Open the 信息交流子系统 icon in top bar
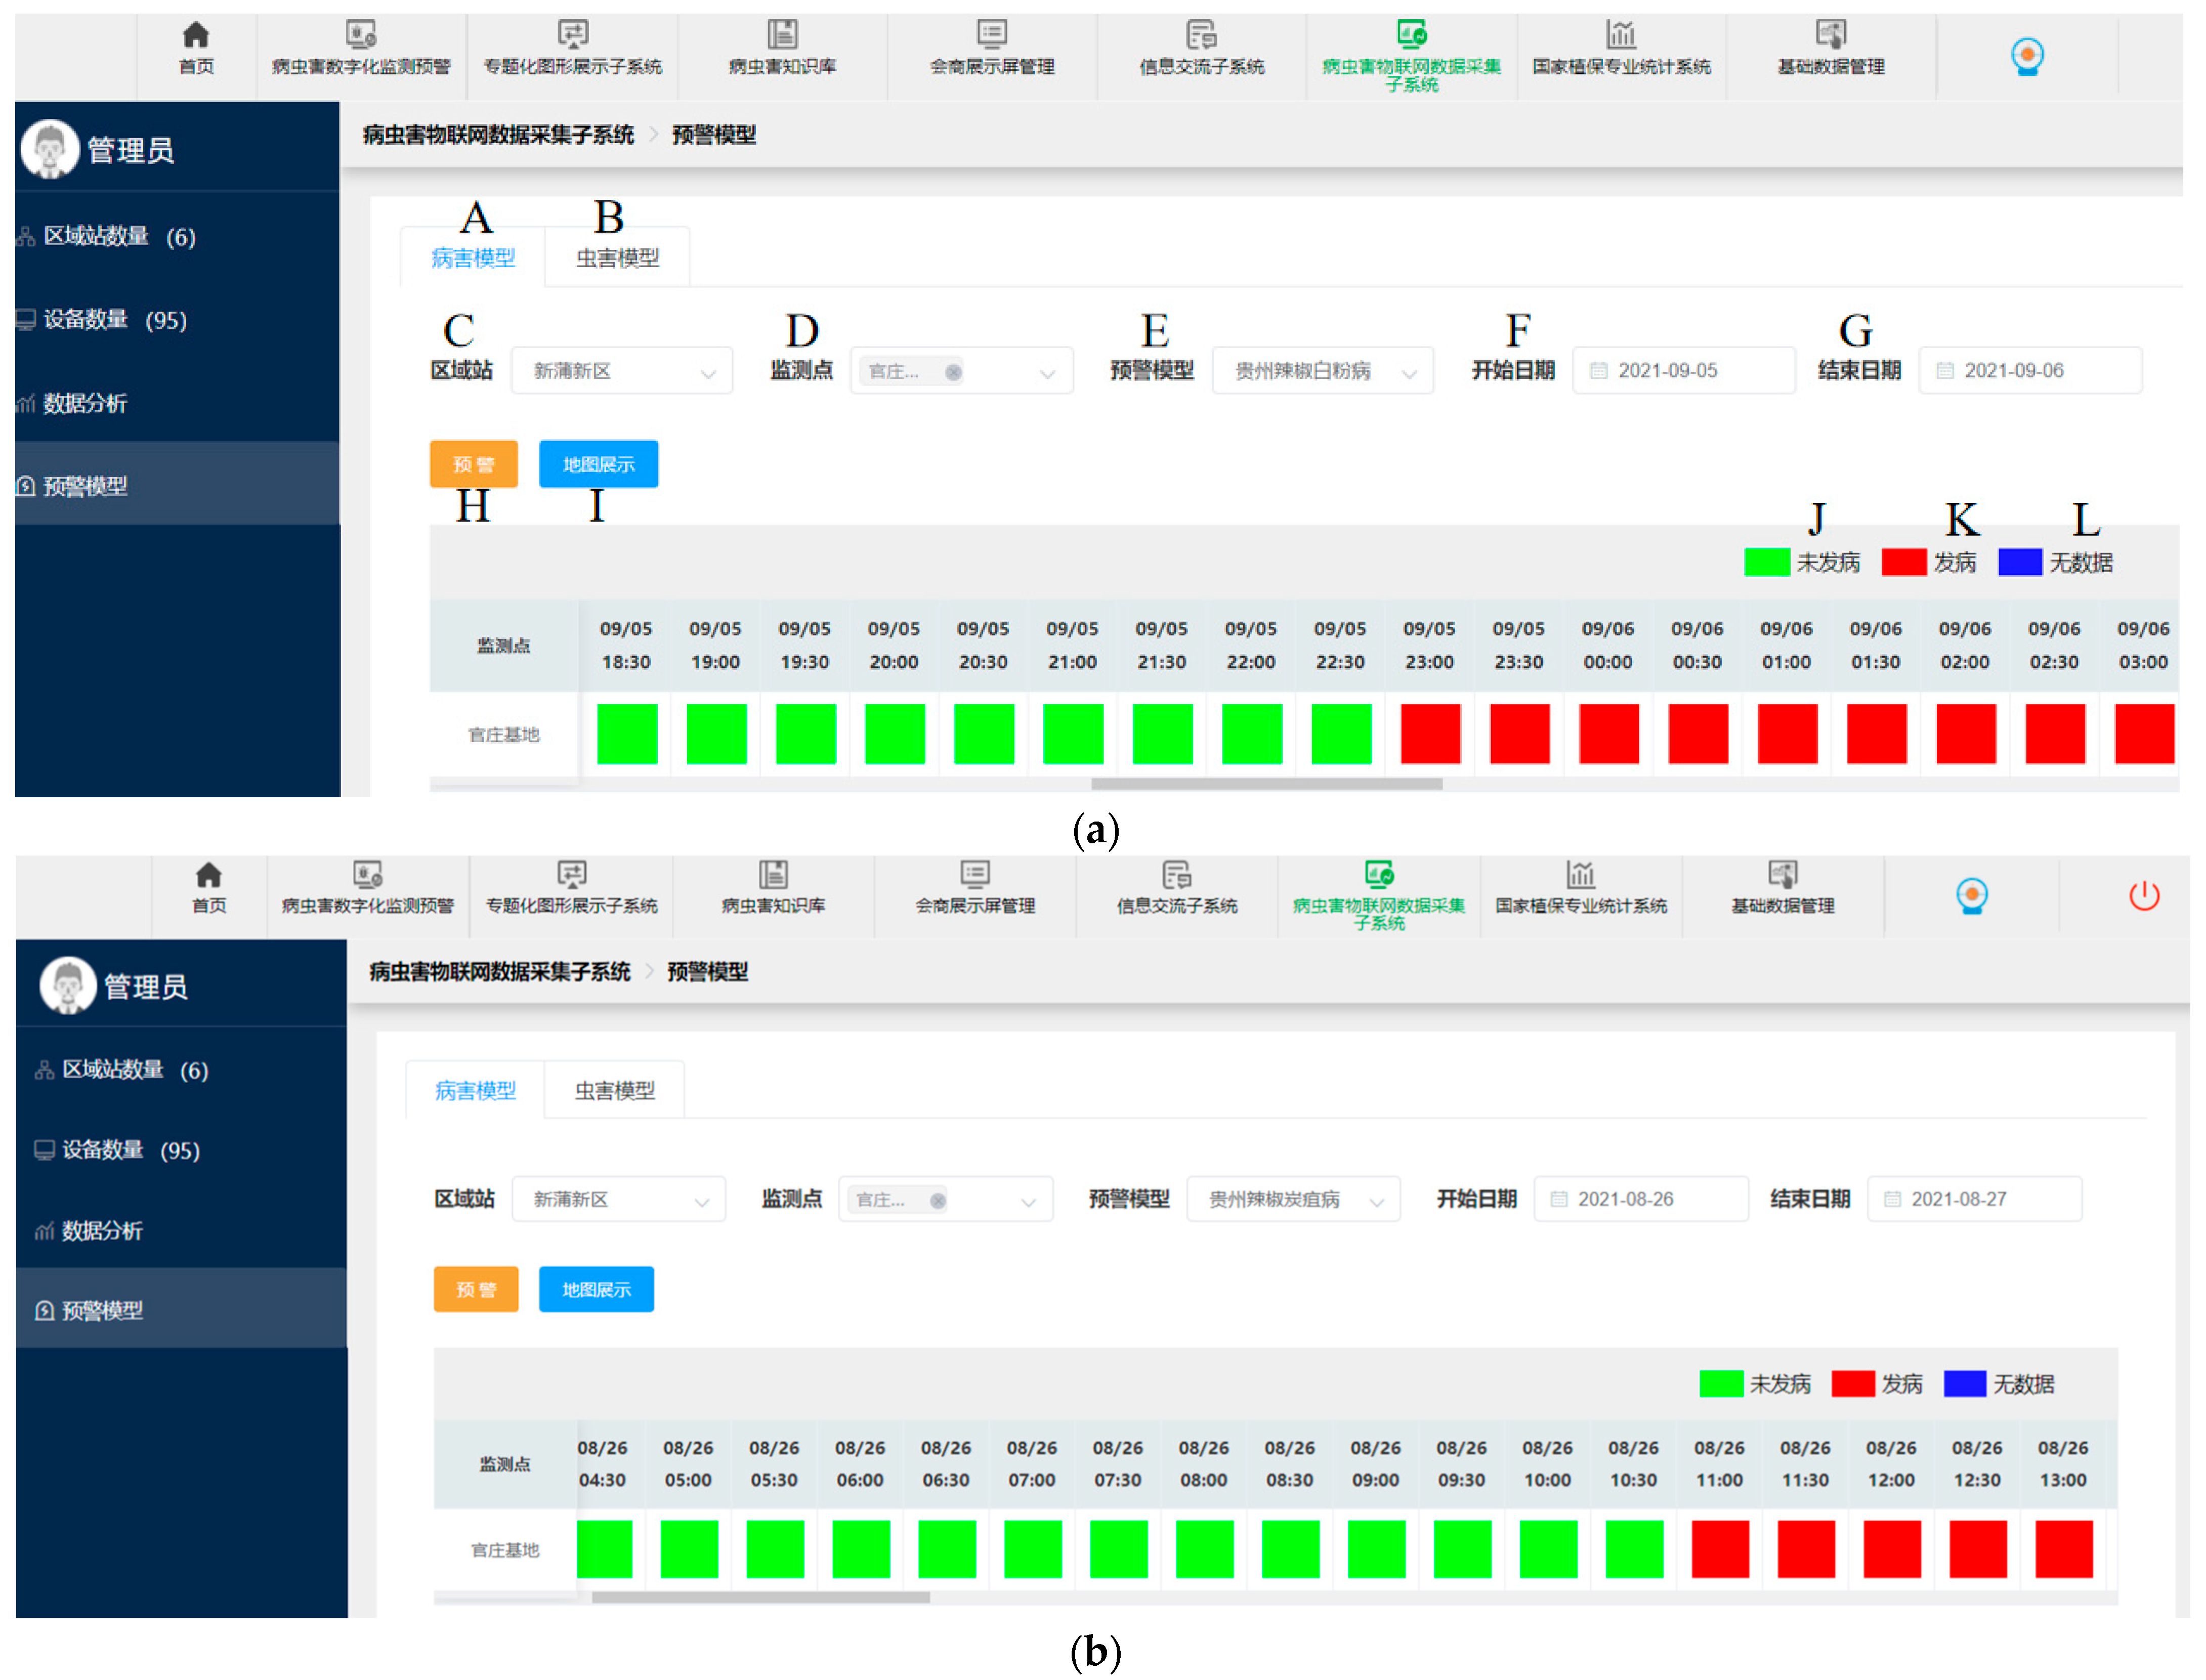The height and width of the screenshot is (1680, 2206). pos(1201,36)
